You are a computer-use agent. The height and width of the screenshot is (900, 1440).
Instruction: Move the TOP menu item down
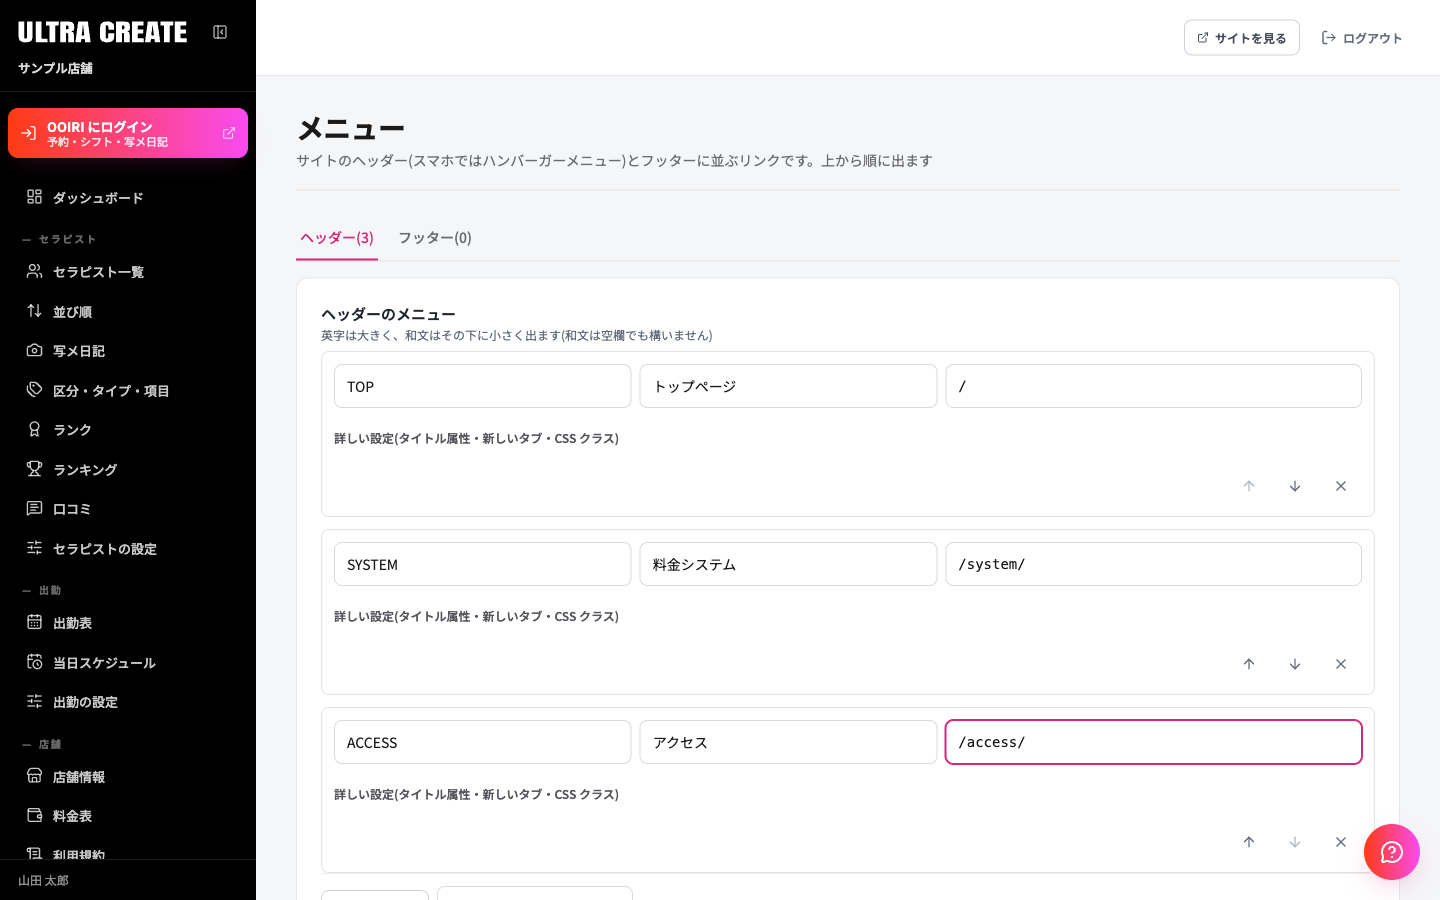coord(1295,486)
